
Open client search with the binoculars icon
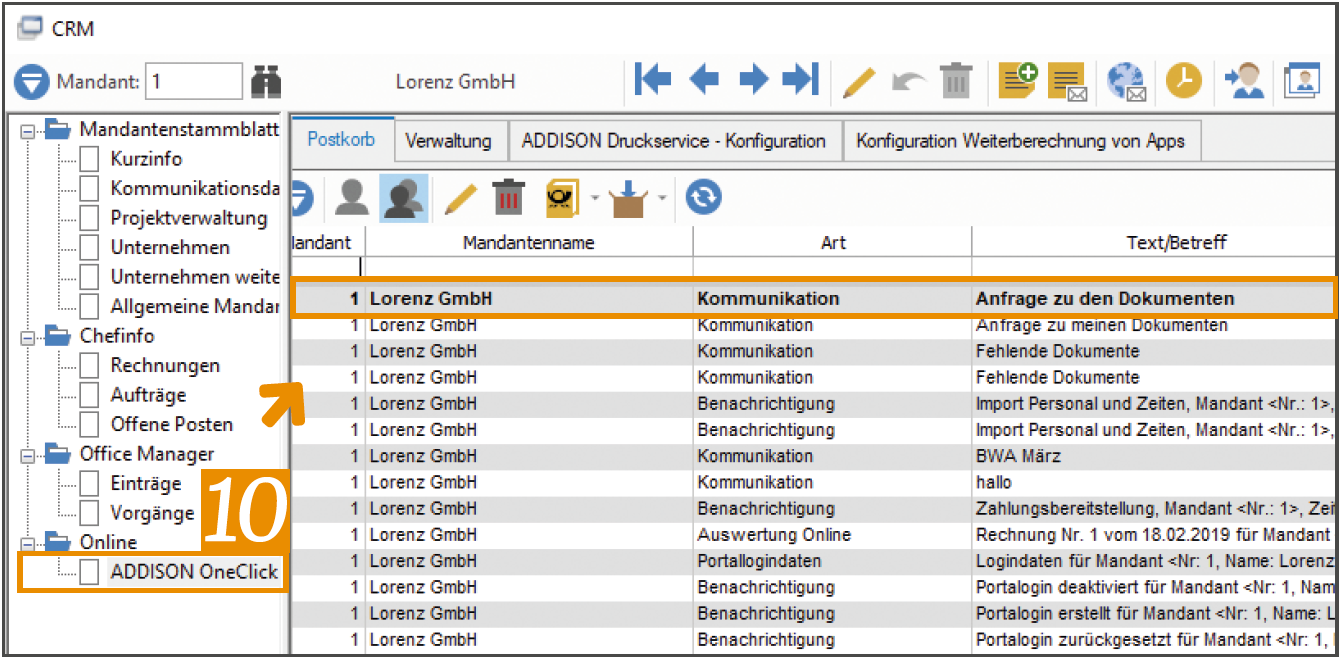pyautogui.click(x=266, y=81)
